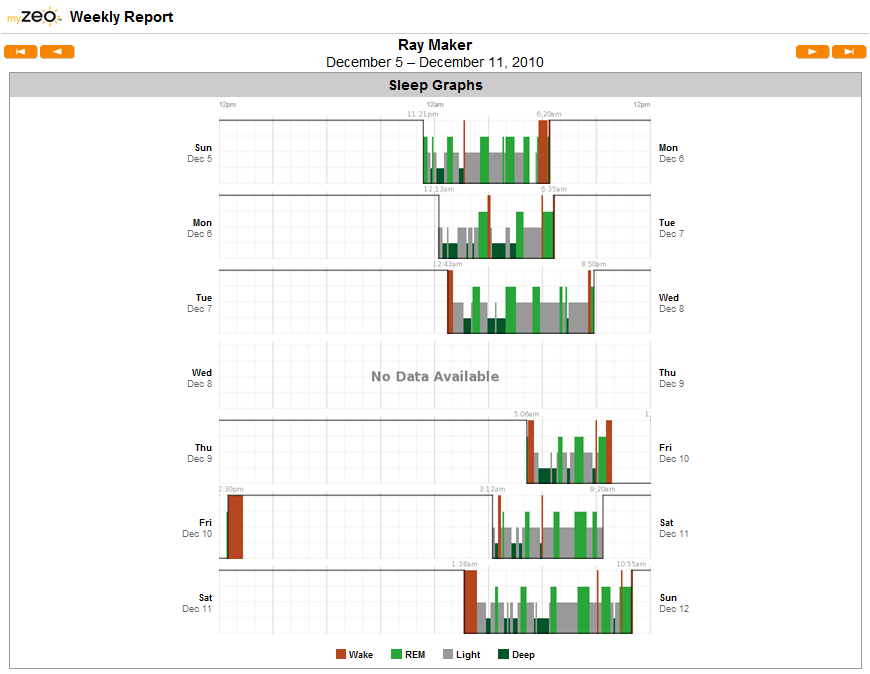The height and width of the screenshot is (674, 870).
Task: Go to previous week arrow button
Action: pyautogui.click(x=57, y=52)
